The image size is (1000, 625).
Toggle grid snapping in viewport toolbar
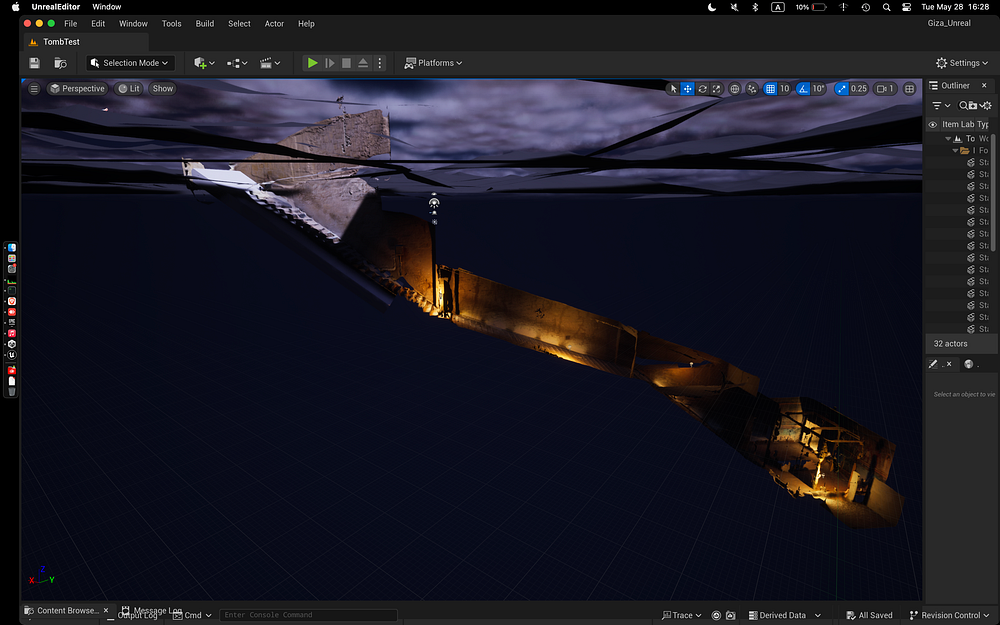[x=770, y=89]
